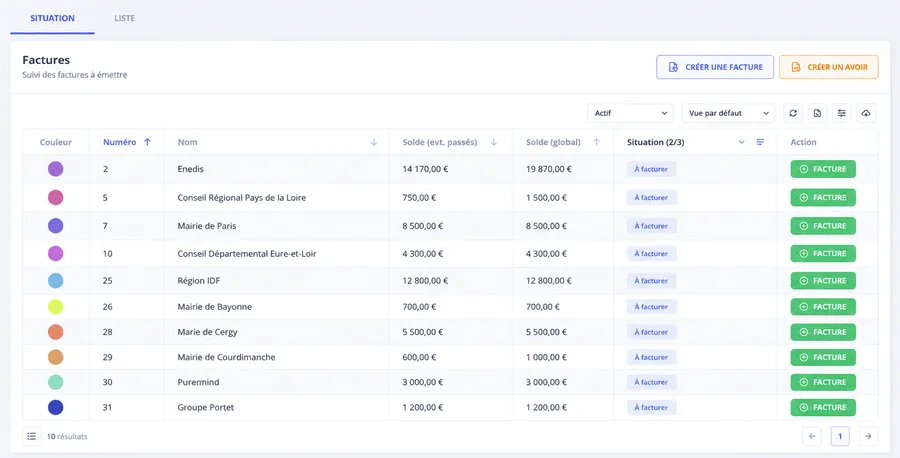The width and height of the screenshot is (900, 458).
Task: Click À facturer badge for Puremind
Action: coord(651,382)
